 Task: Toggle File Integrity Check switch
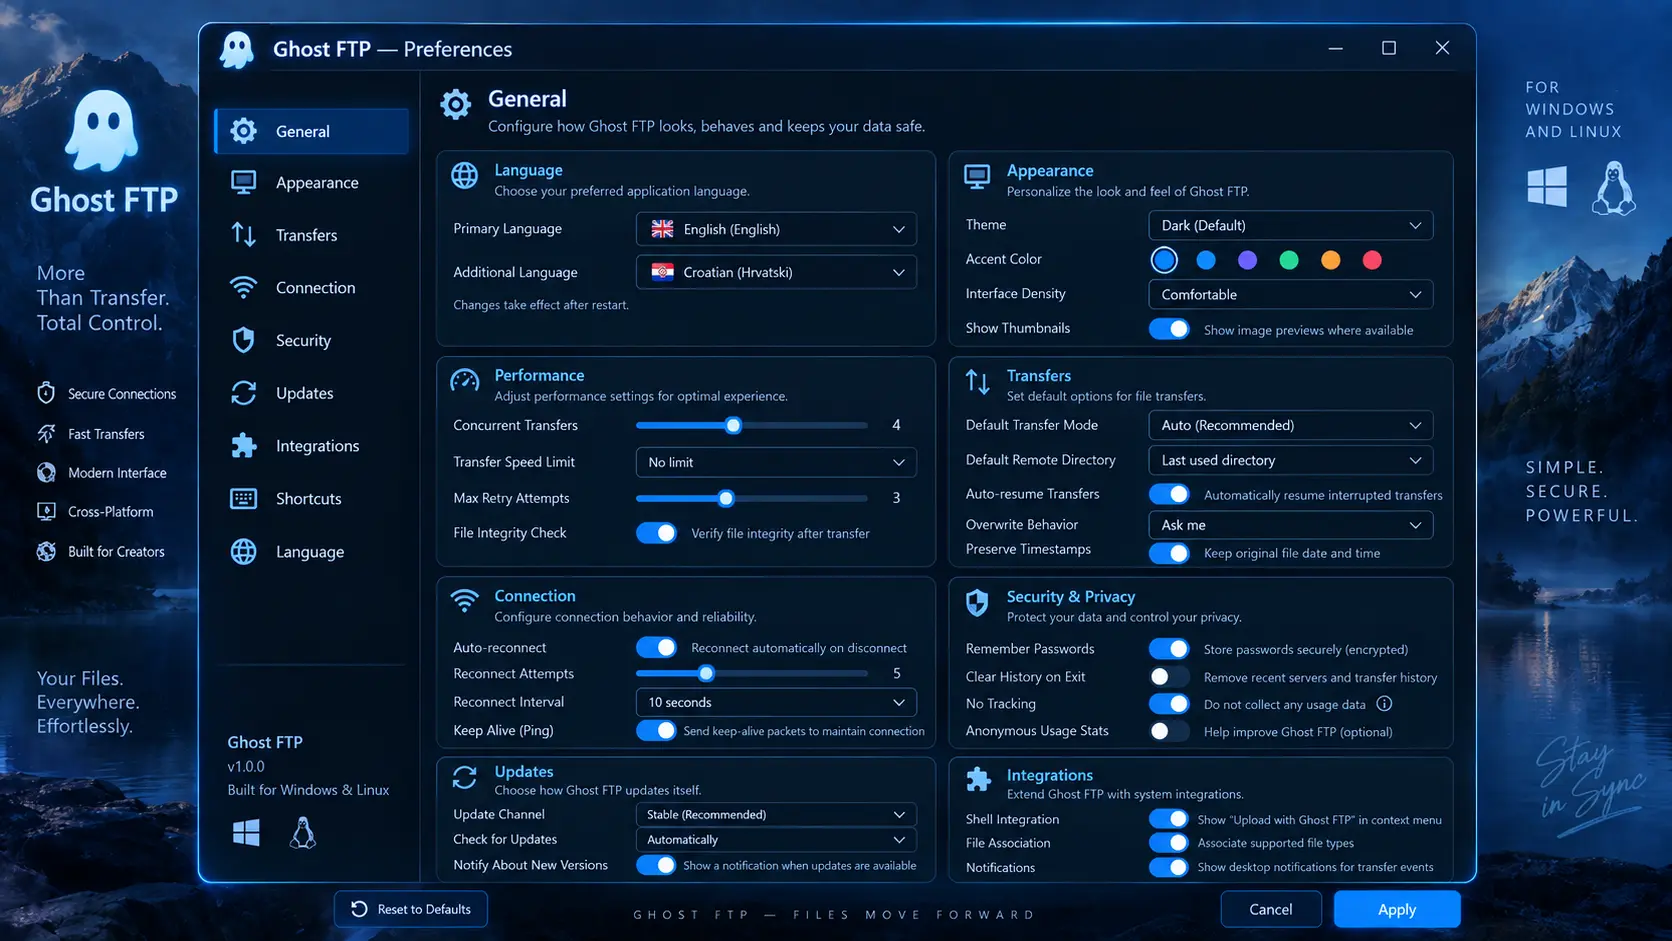(656, 533)
